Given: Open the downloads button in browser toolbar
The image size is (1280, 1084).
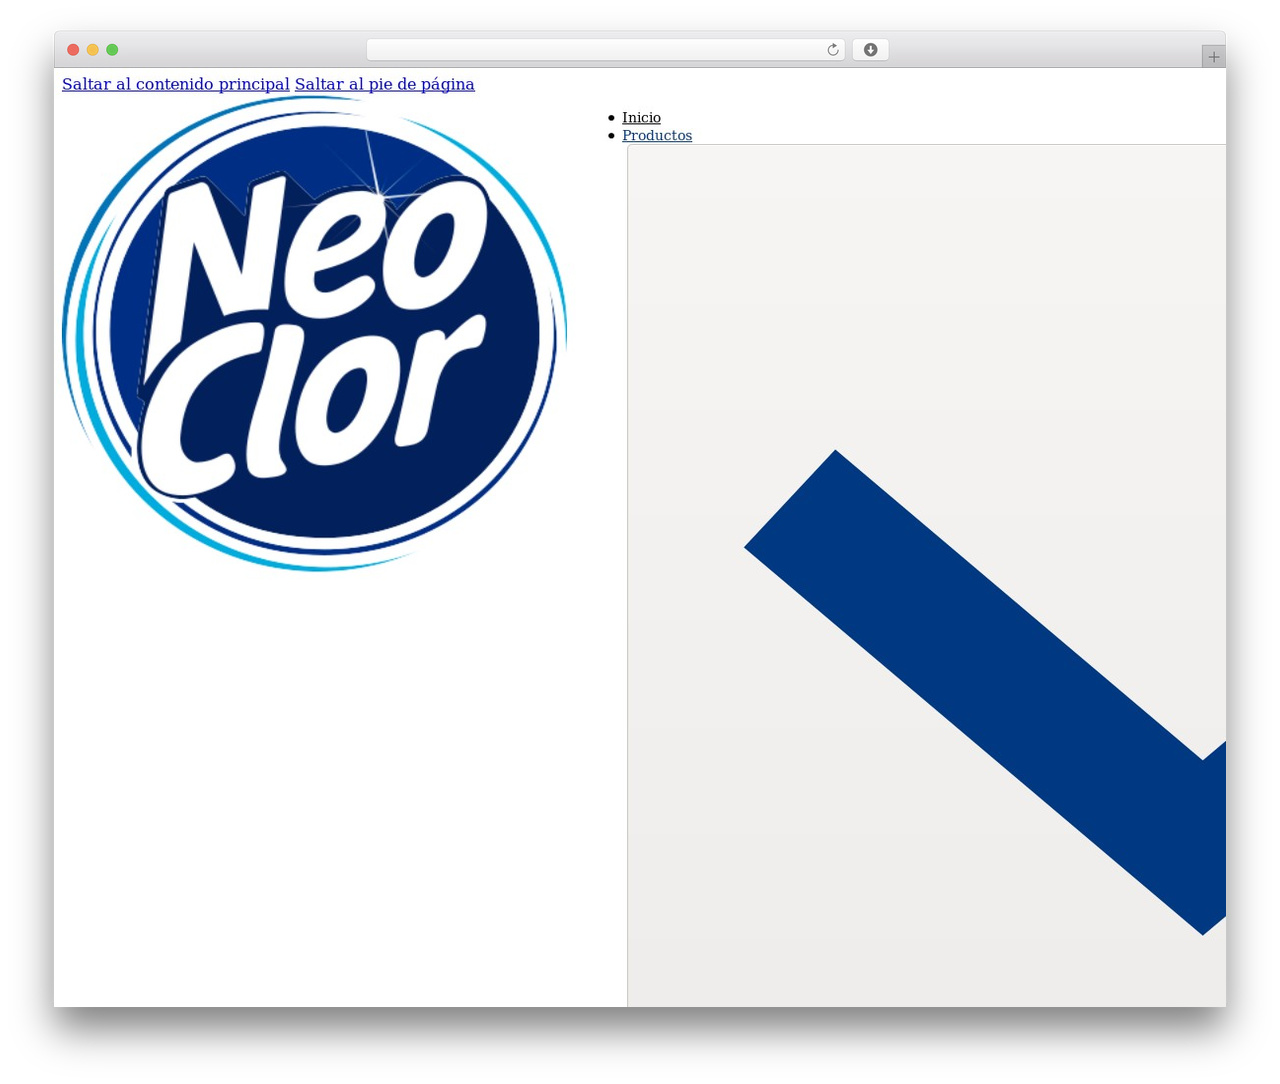Looking at the screenshot, I should (x=870, y=50).
